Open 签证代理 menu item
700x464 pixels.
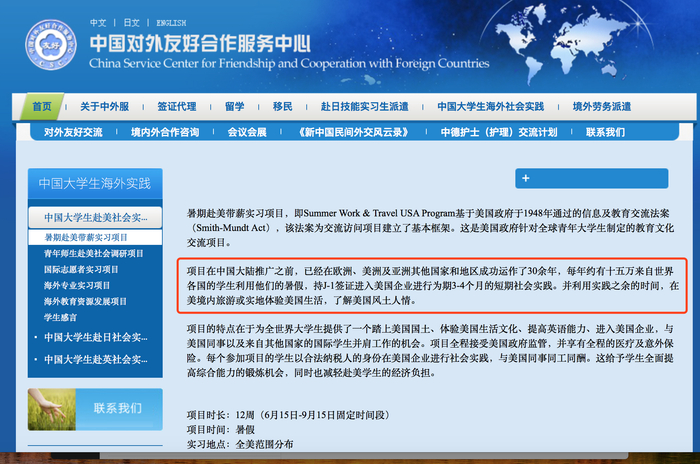tap(177, 106)
